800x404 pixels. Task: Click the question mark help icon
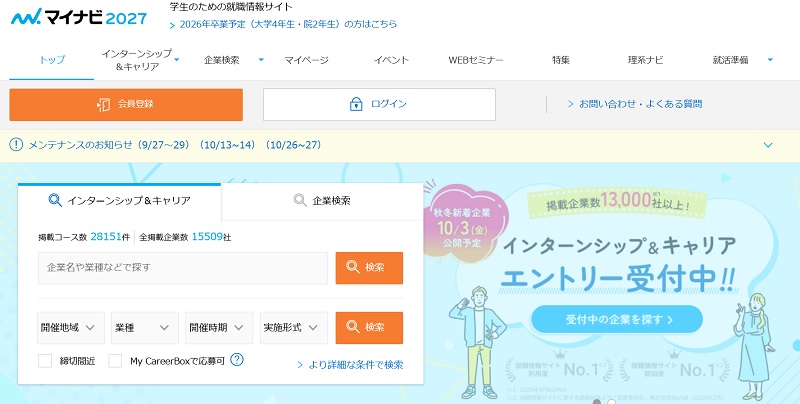coord(237,360)
